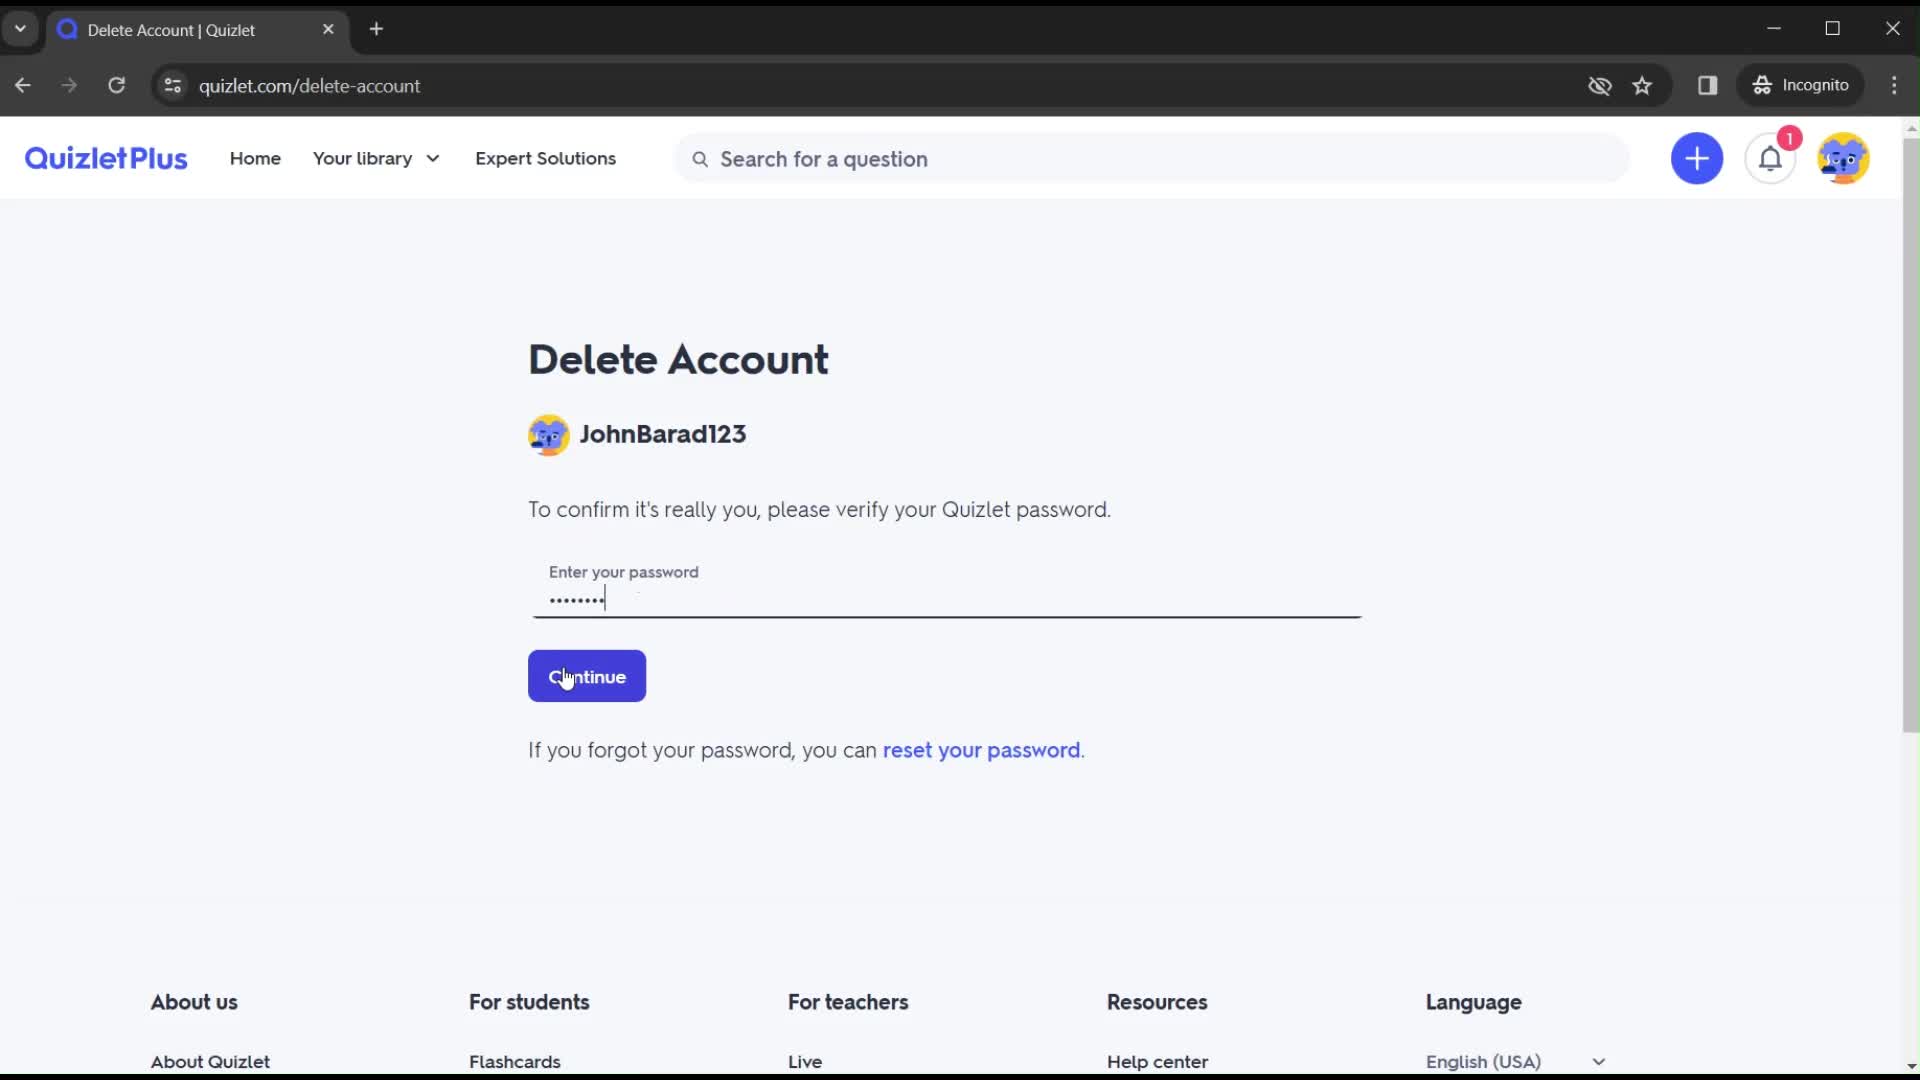Select the Expert Solutions menu item
Viewport: 1920px width, 1080px height.
tap(545, 158)
